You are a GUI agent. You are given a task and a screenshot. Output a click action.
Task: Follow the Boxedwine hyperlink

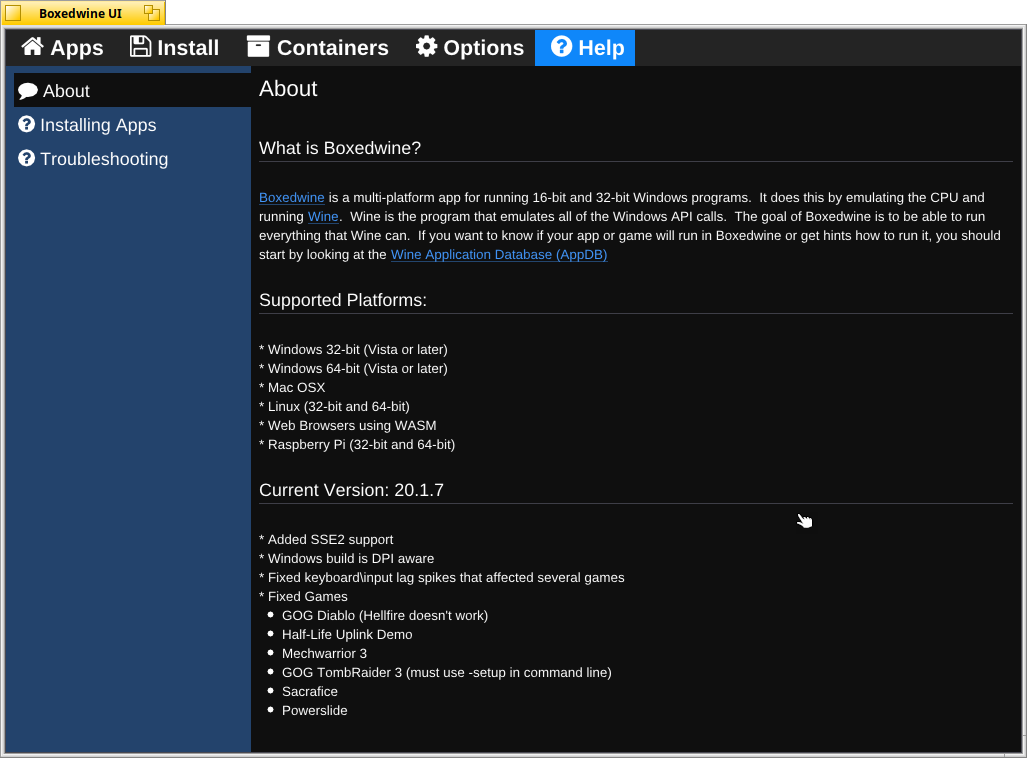point(291,197)
